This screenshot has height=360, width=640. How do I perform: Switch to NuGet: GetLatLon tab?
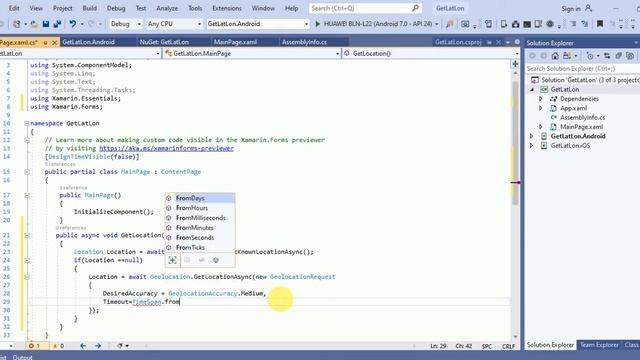164,42
